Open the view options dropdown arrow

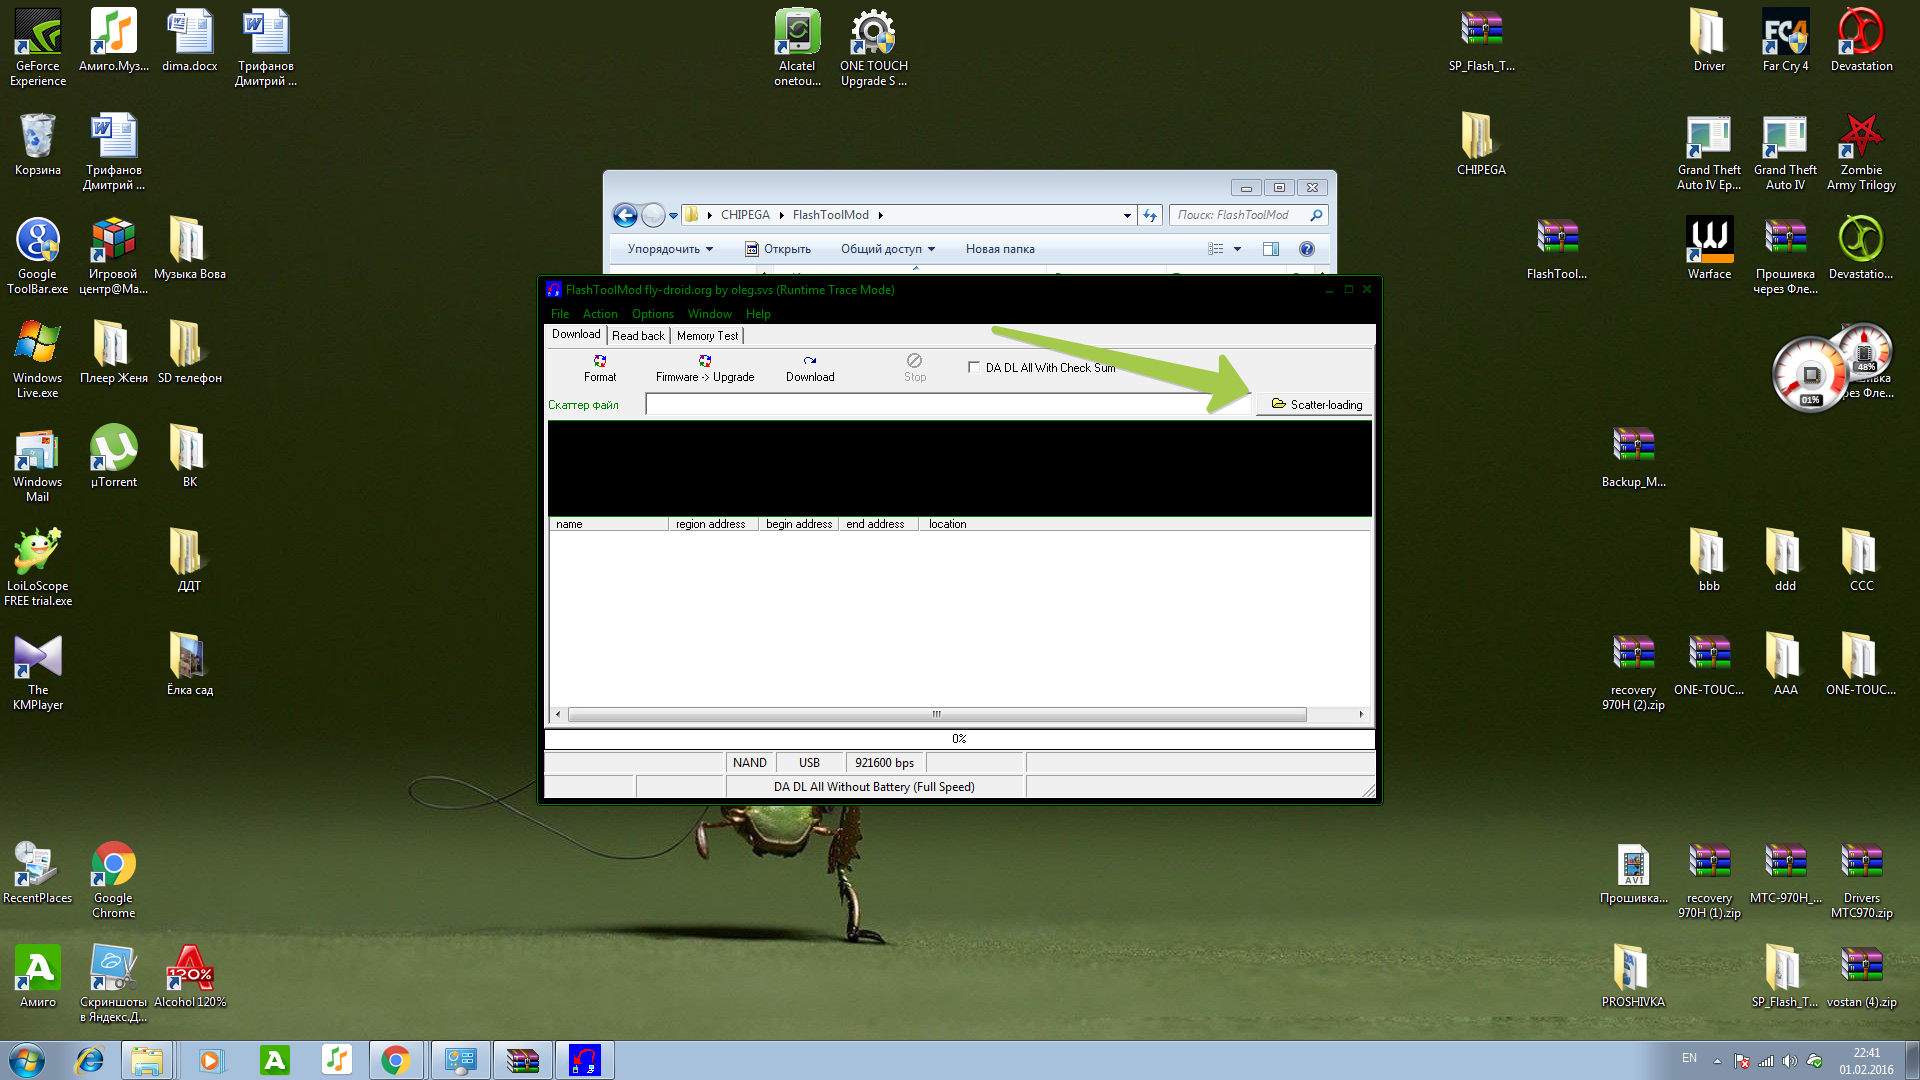pos(1237,249)
